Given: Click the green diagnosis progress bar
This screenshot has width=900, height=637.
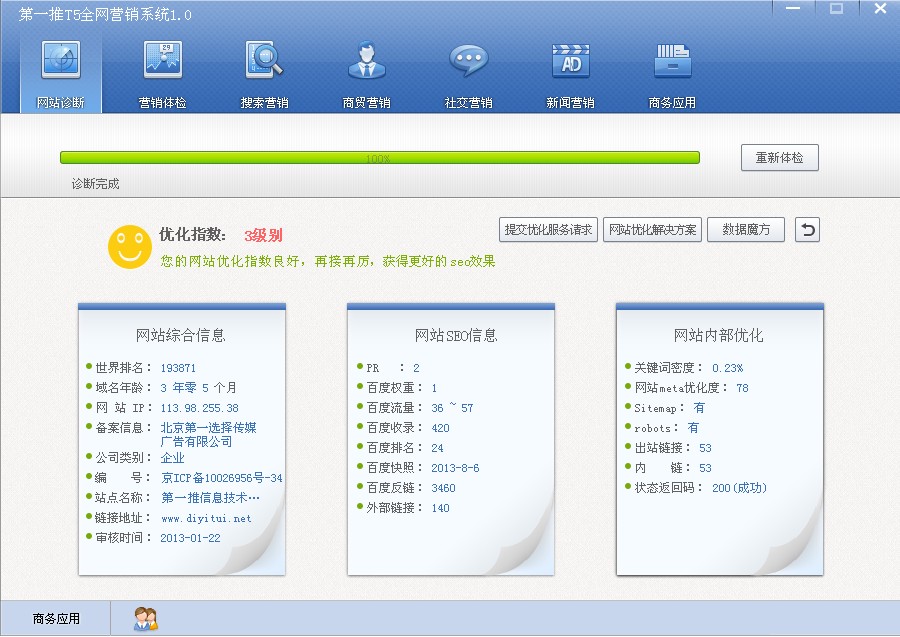Looking at the screenshot, I should tap(379, 158).
